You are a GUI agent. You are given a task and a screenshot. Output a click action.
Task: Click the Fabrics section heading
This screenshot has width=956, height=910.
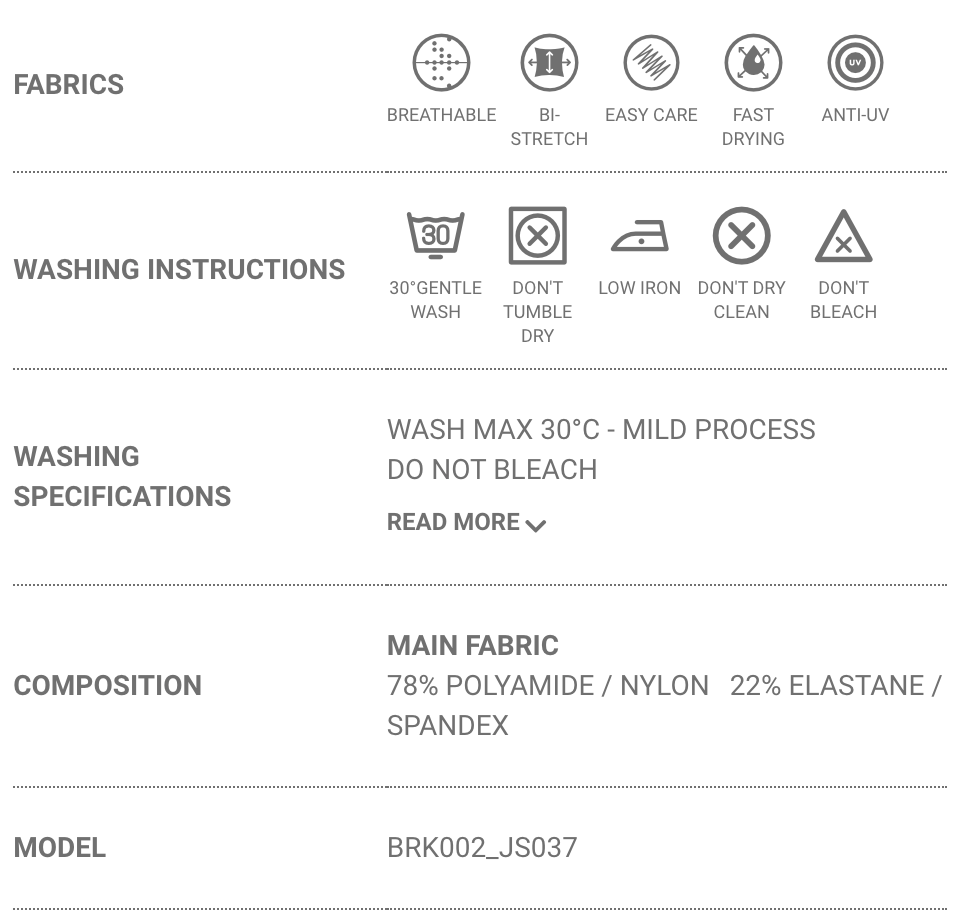69,84
